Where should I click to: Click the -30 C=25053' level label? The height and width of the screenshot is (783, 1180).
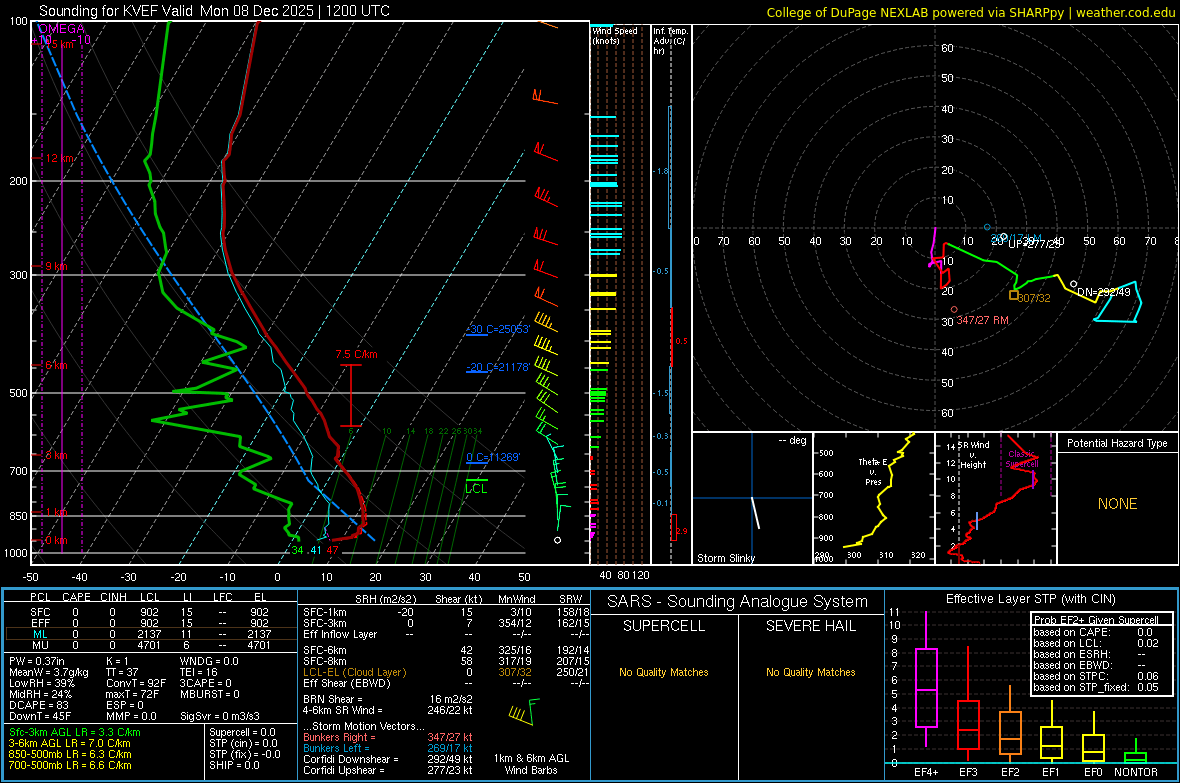498,329
